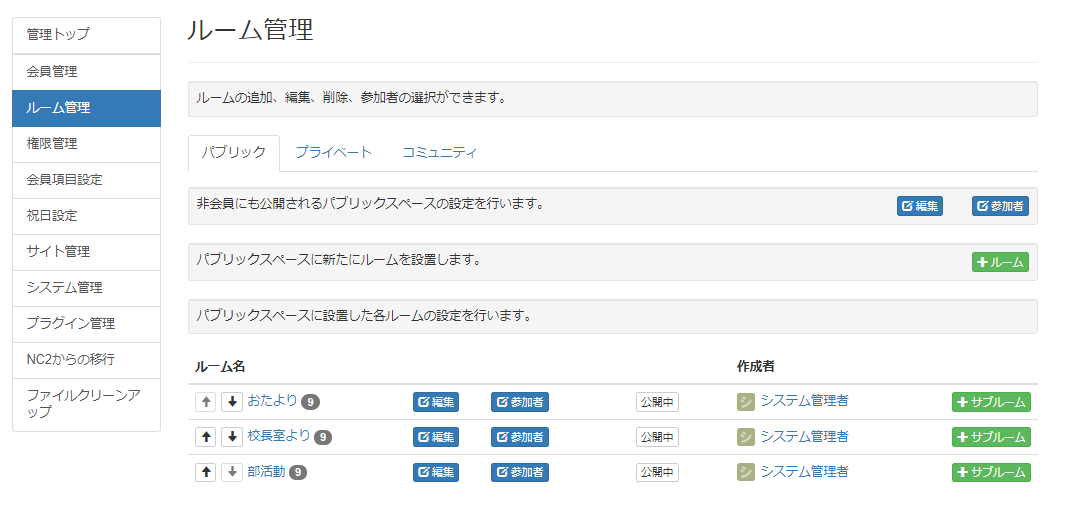Add a new ルーム with green button

[x=1000, y=262]
